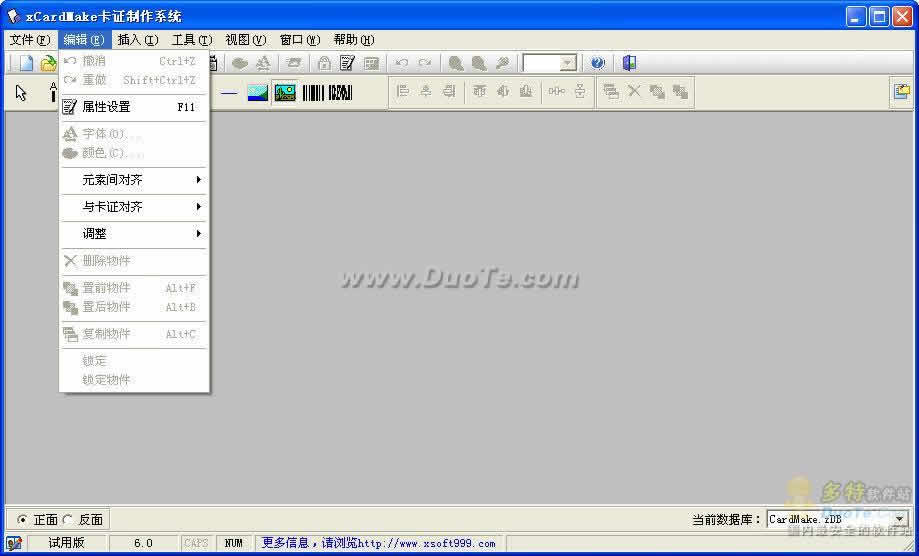919x556 pixels.
Task: Choose 属性设置 F11 menu entry
Action: (135, 107)
